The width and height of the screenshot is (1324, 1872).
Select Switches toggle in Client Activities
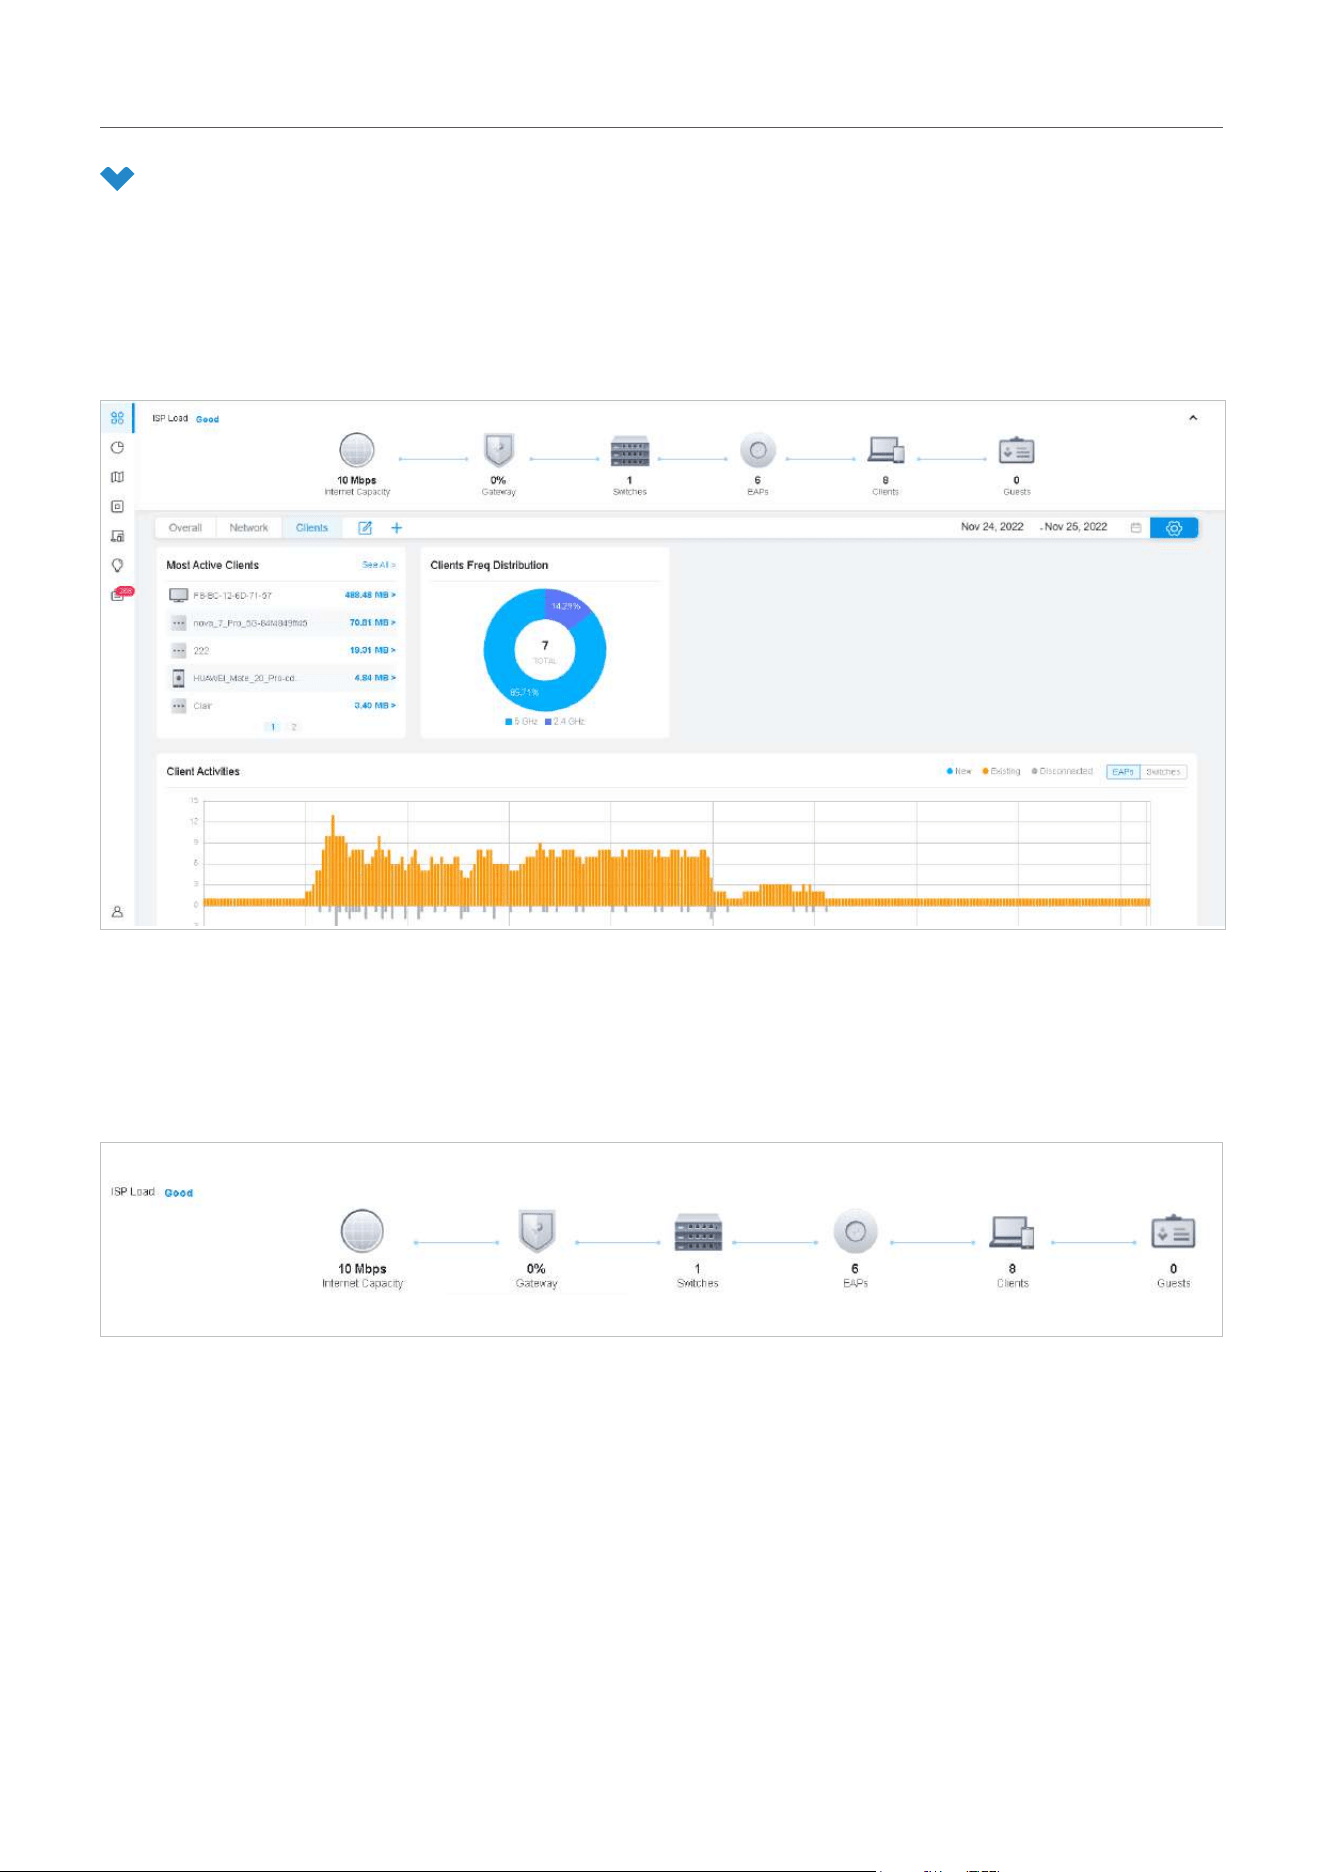tap(1163, 772)
